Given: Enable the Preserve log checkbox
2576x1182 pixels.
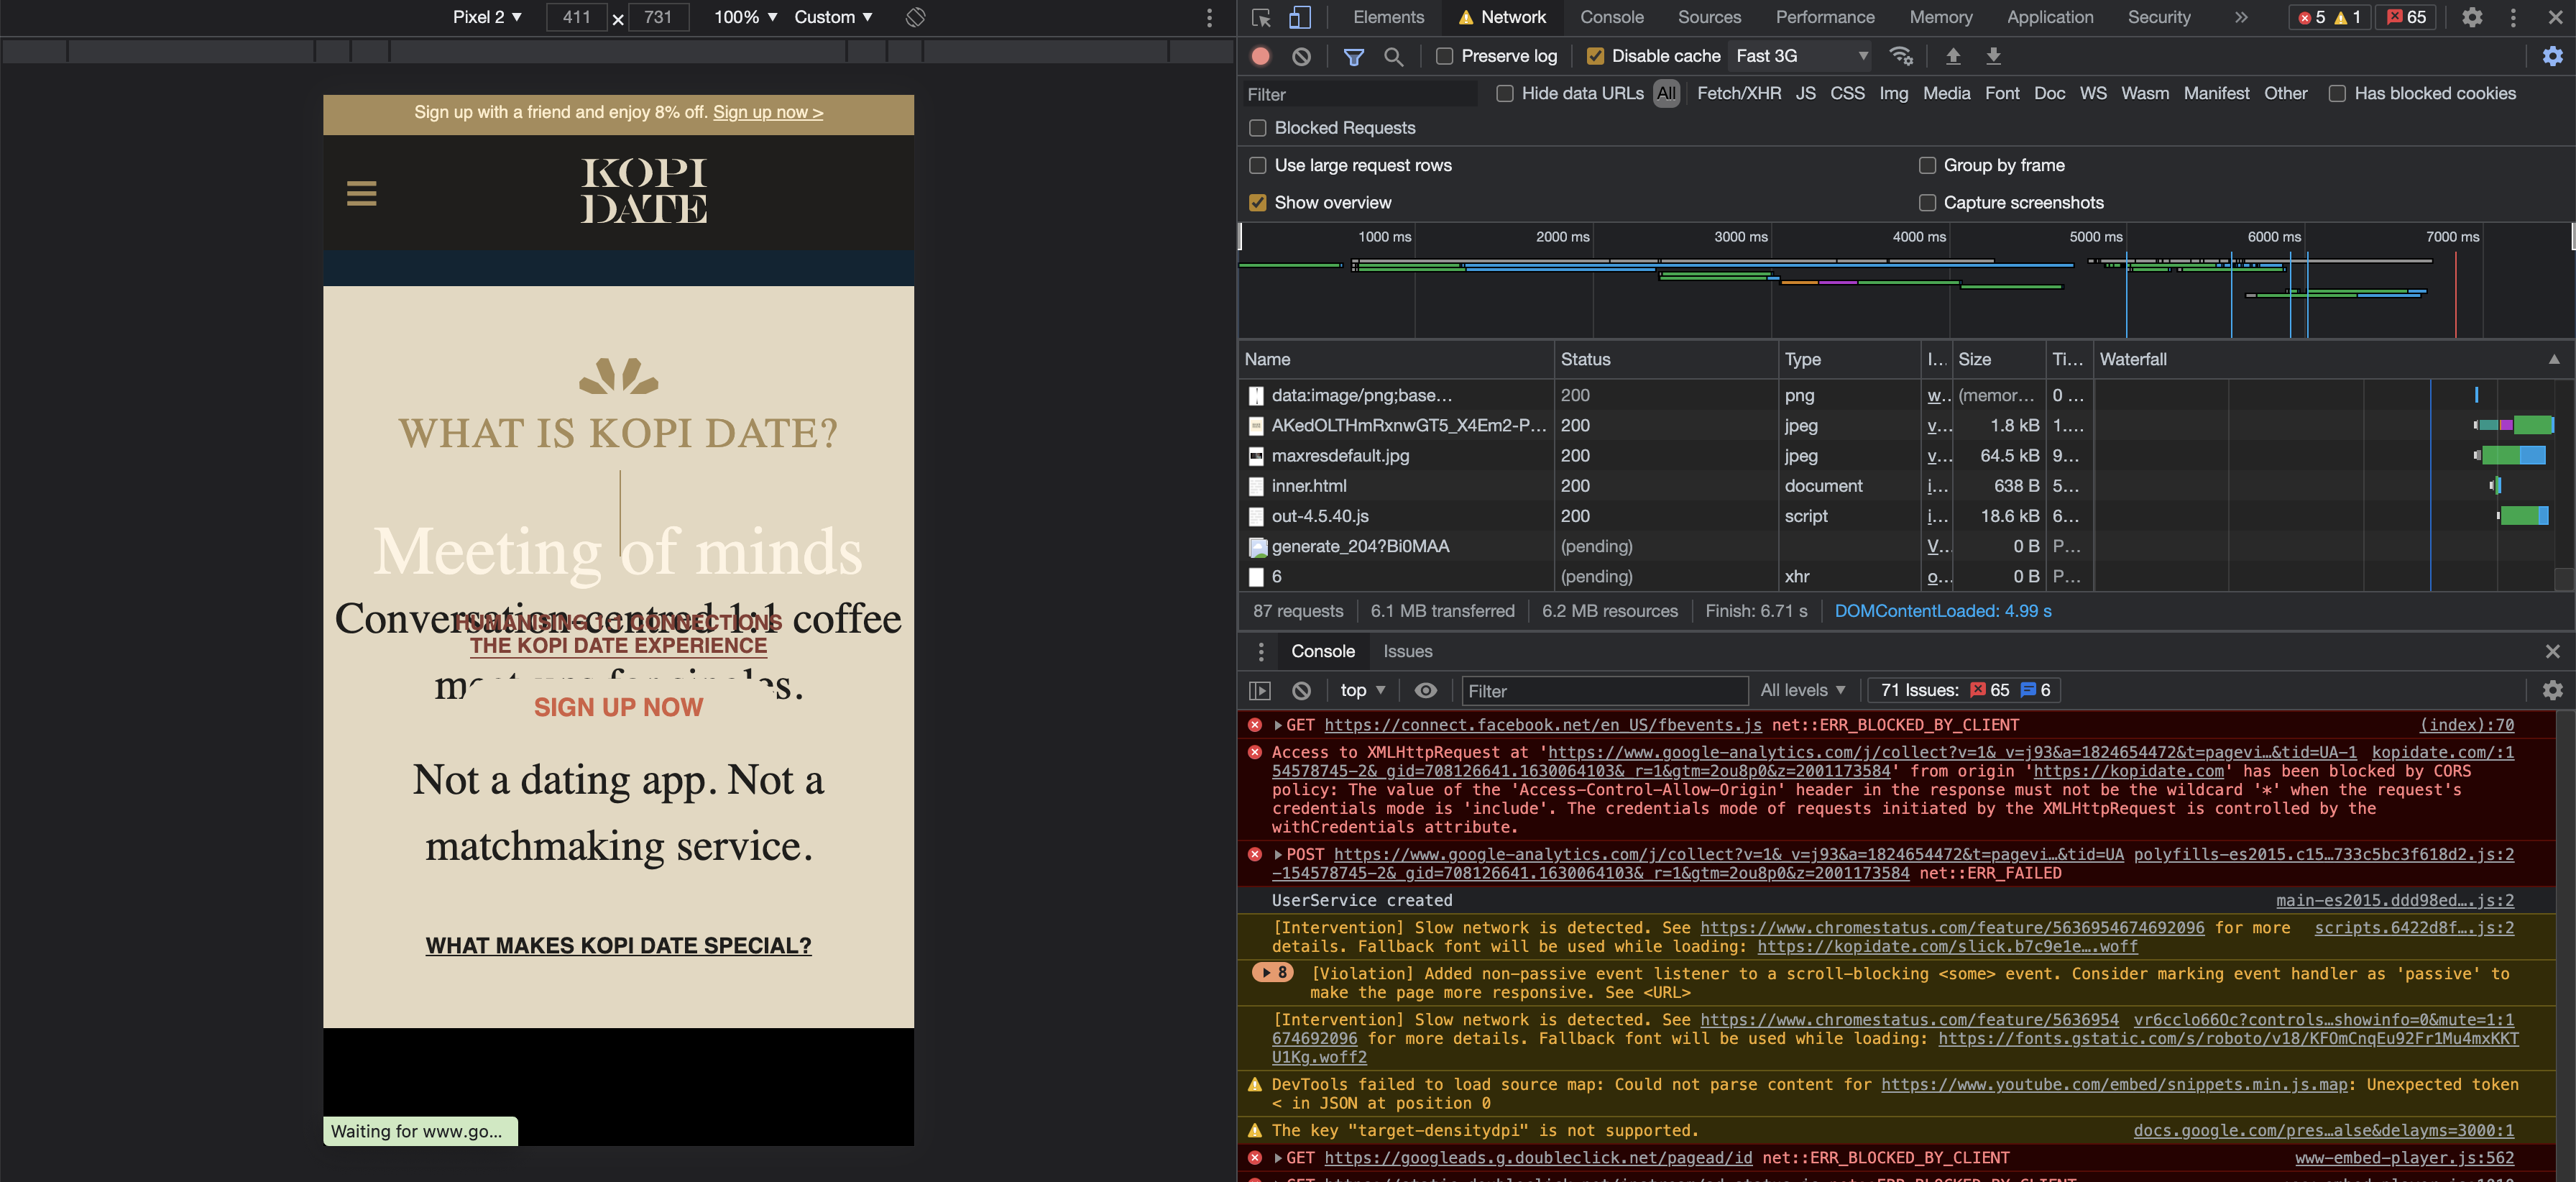Looking at the screenshot, I should (1444, 56).
